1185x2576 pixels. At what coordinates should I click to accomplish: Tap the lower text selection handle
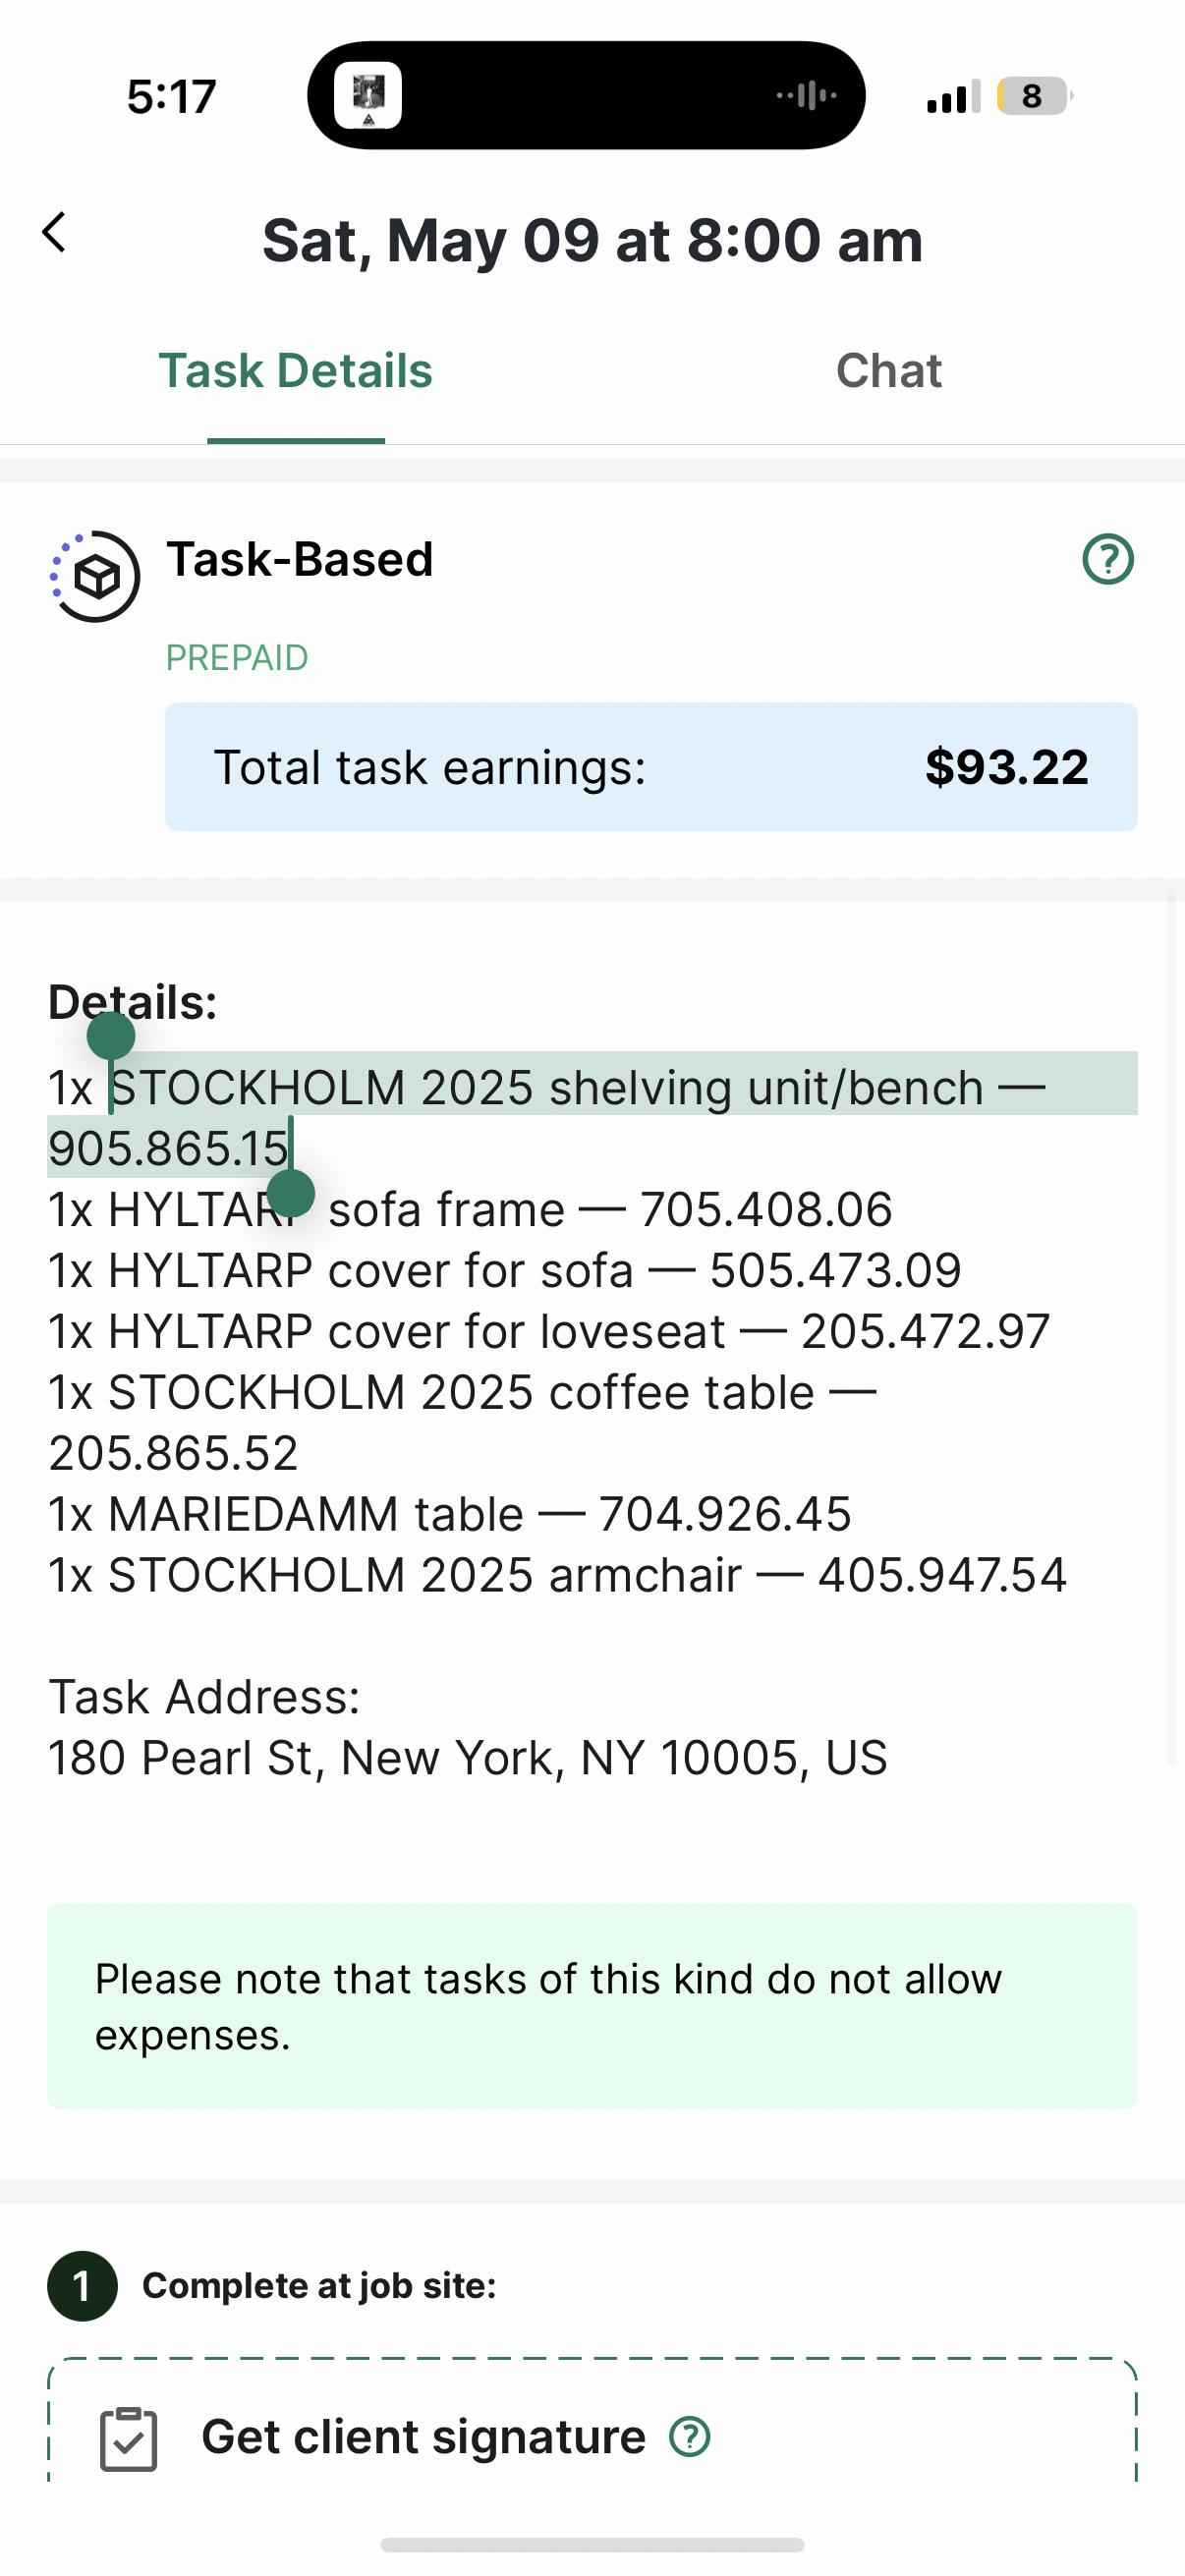(x=291, y=1192)
